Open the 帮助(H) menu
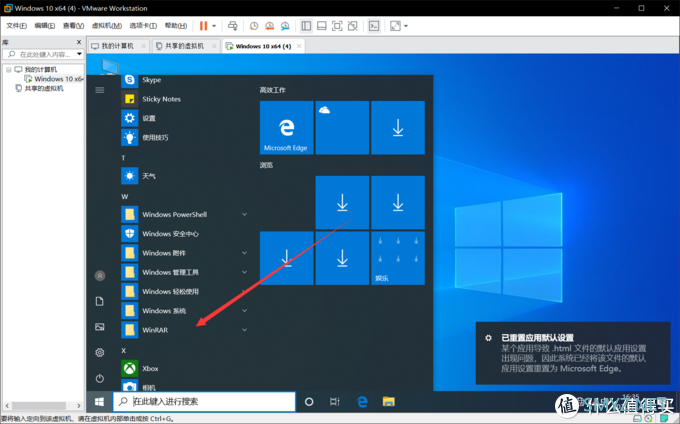Viewport: 680px width, 424px height. coord(176,26)
